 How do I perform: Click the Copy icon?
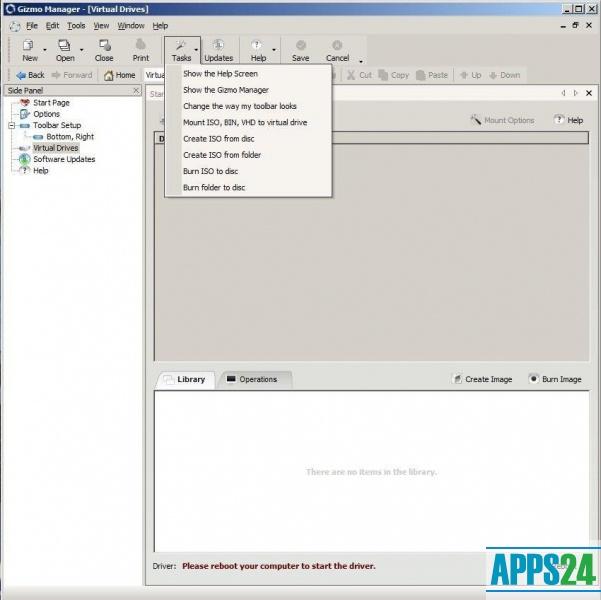click(383, 75)
